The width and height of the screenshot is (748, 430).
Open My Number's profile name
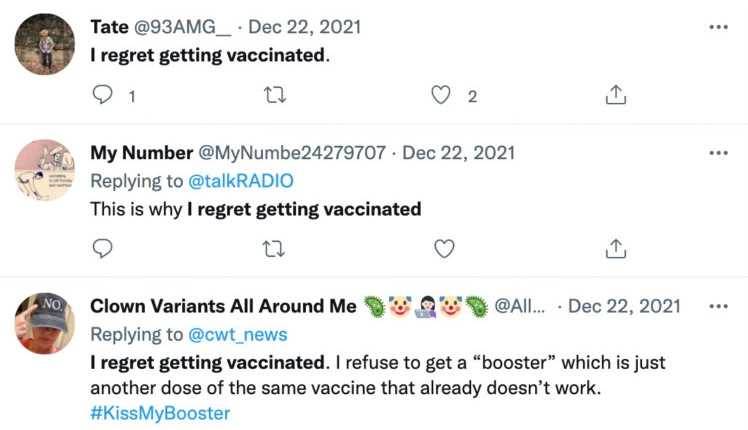(142, 153)
